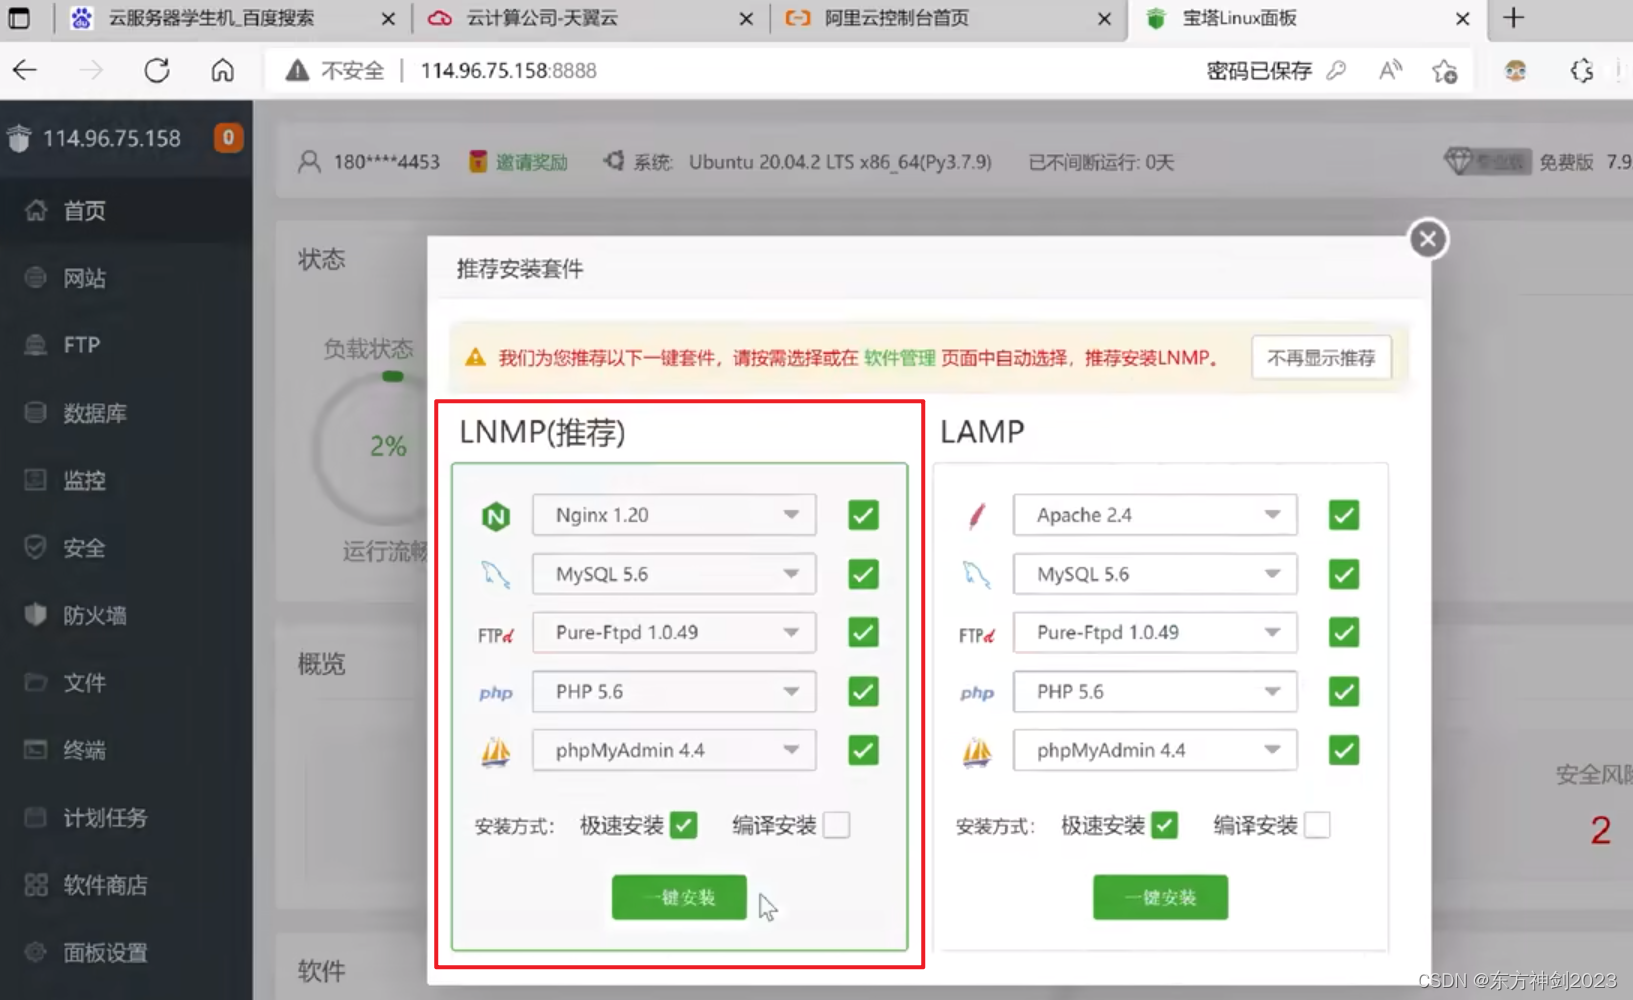
Task: Click the 不再显示推荐 button
Action: (x=1321, y=357)
